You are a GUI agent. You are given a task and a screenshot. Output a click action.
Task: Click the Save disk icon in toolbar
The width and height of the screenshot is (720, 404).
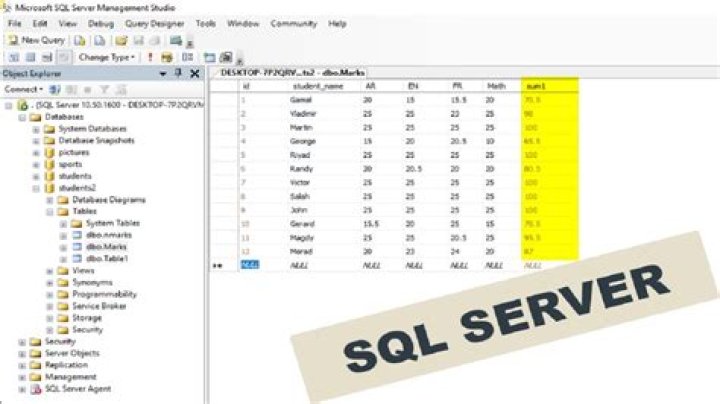139,40
